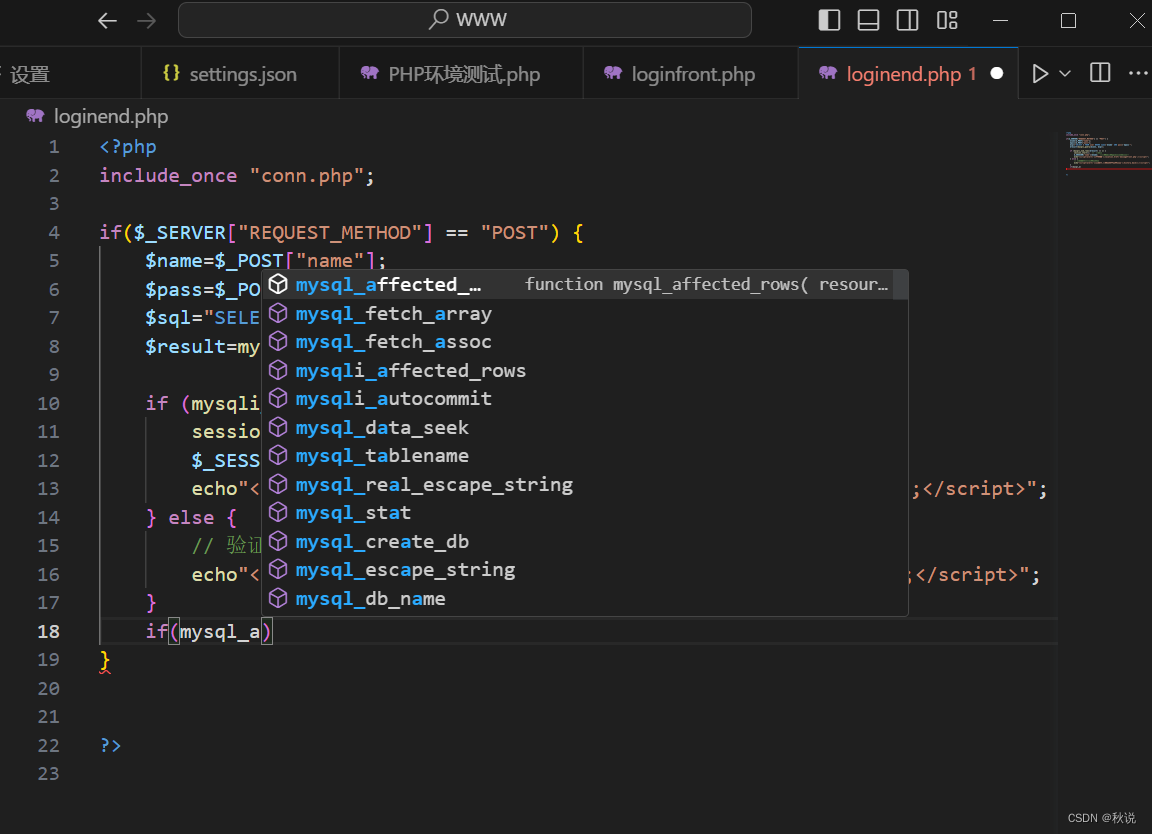Viewport: 1152px width, 834px height.
Task: Run the file with the play button
Action: pos(1039,73)
